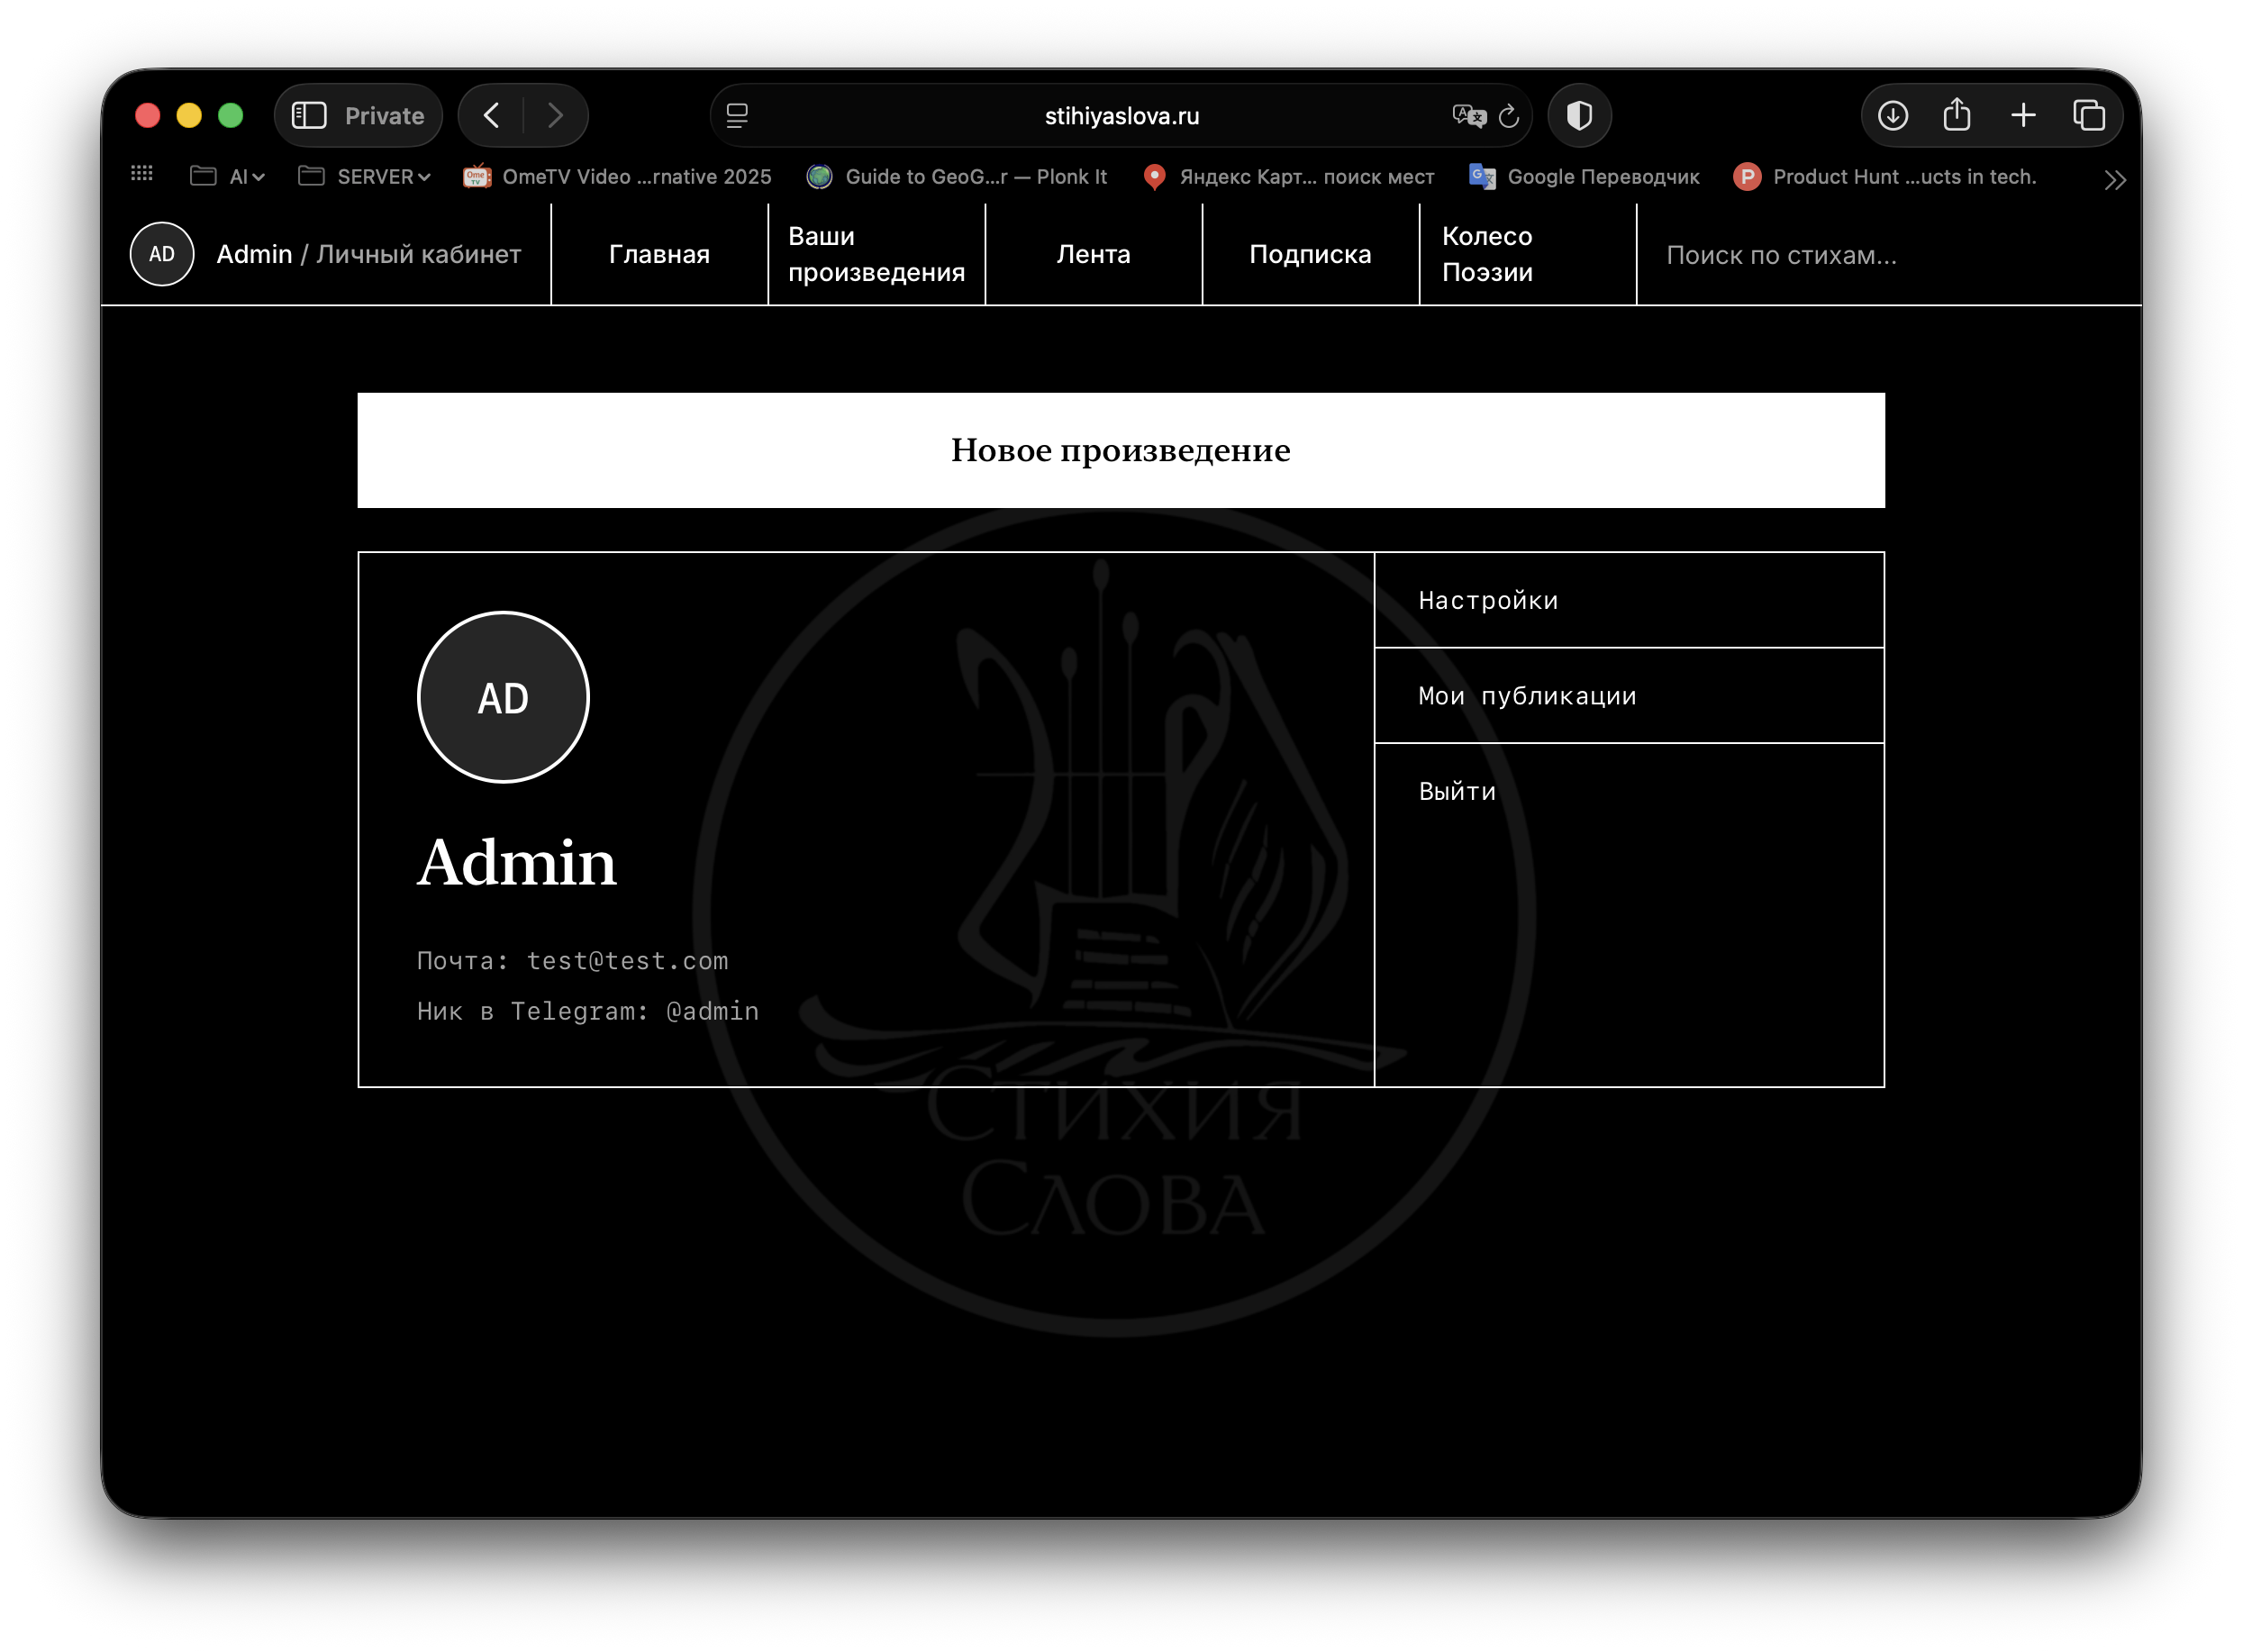Open the translate page icon
Screen dimensions: 2243x1652
[x=1468, y=116]
